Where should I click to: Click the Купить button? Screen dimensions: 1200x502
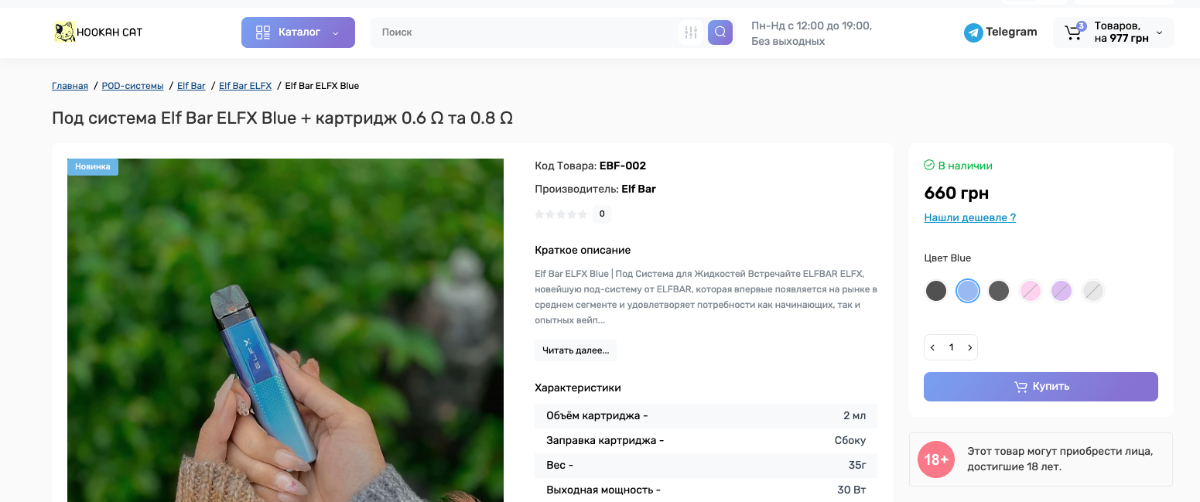click(1041, 387)
